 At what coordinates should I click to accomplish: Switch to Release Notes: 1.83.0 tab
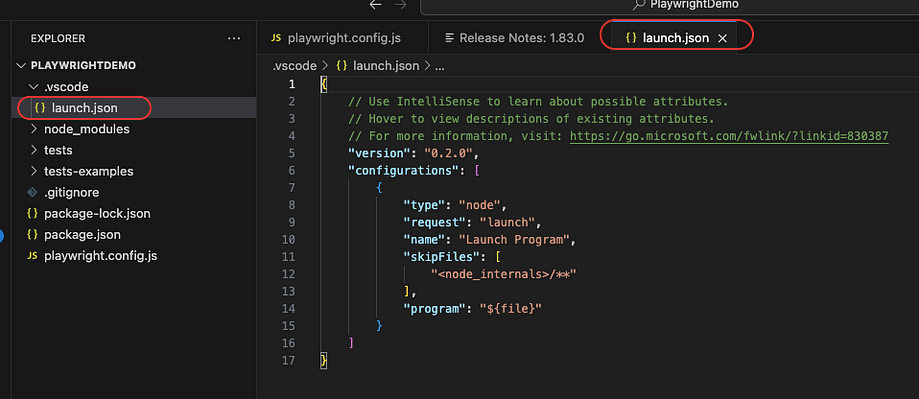pyautogui.click(x=519, y=38)
